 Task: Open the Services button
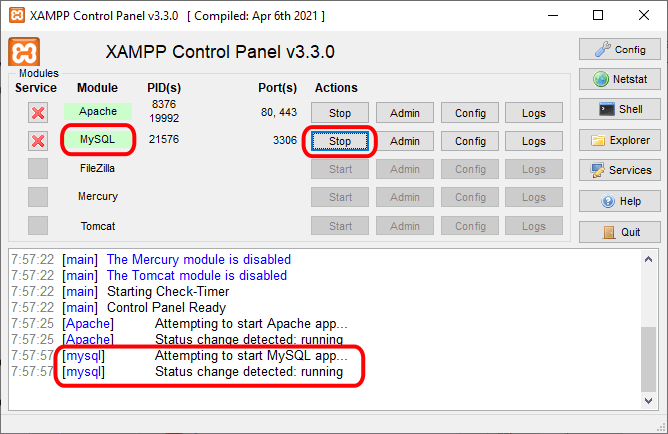(x=619, y=170)
